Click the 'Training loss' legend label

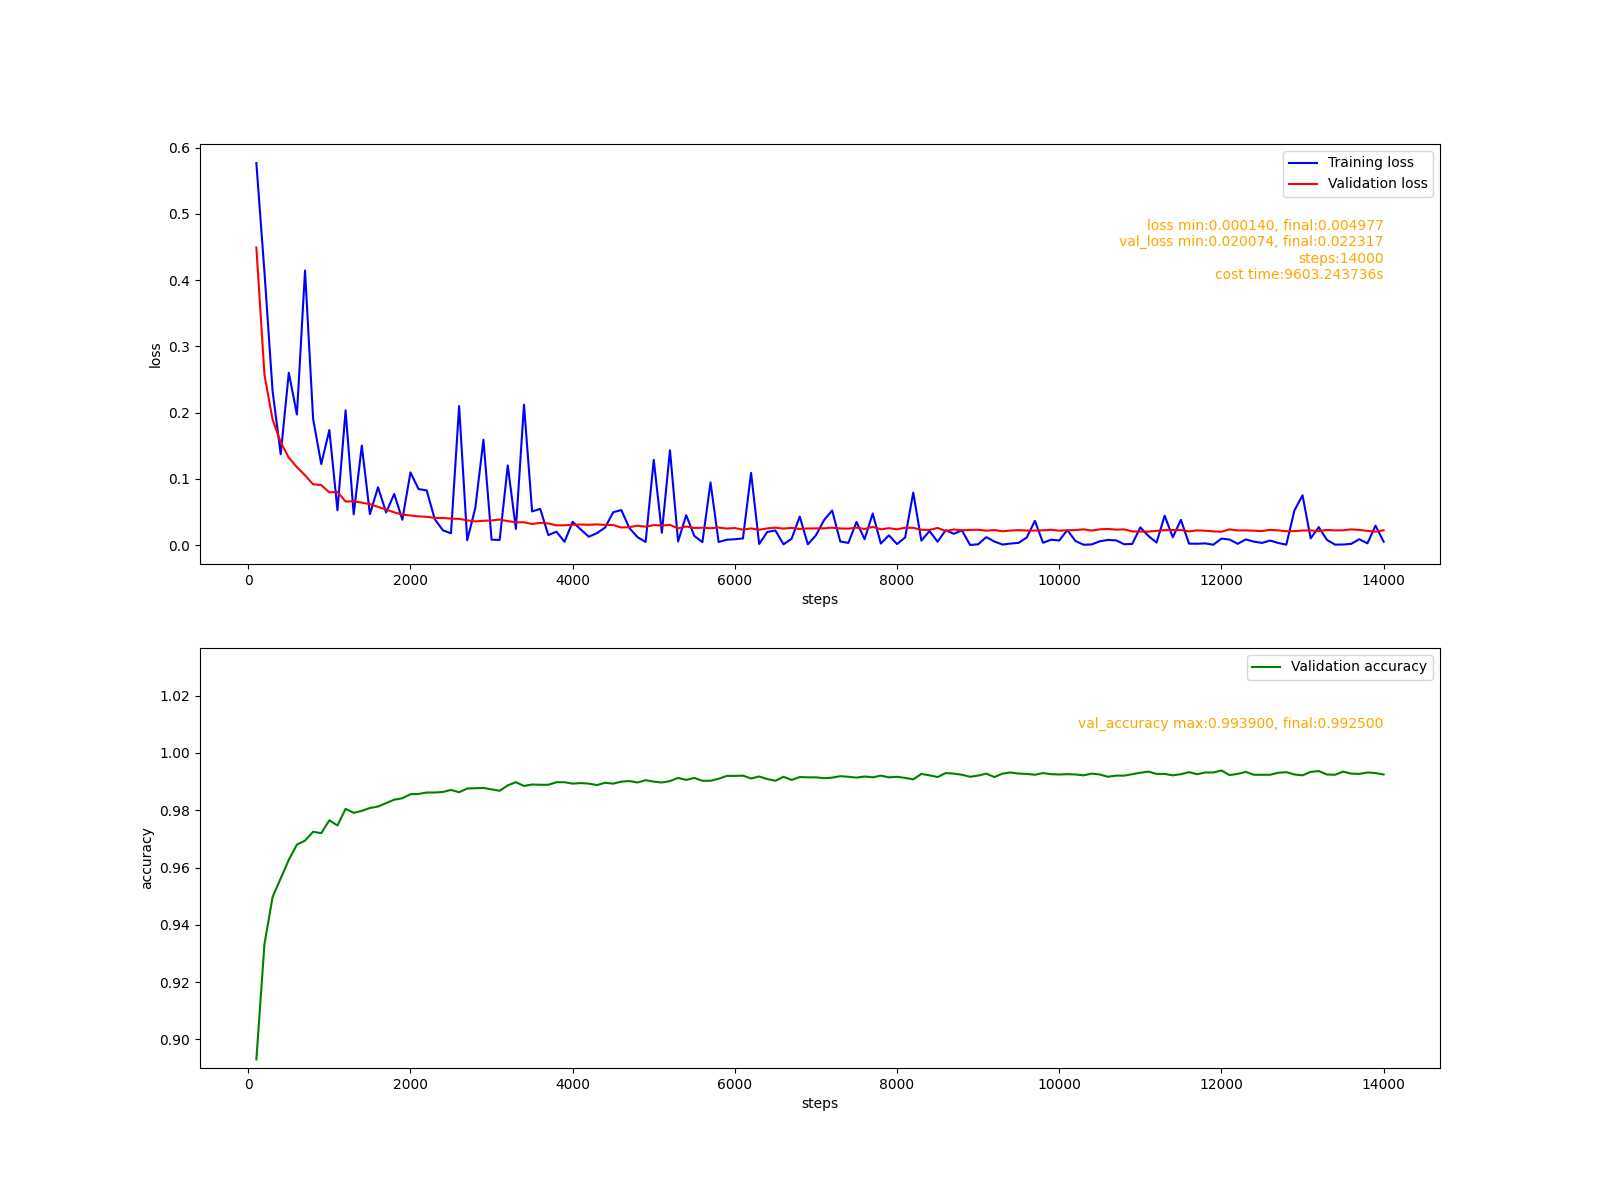pyautogui.click(x=1370, y=162)
